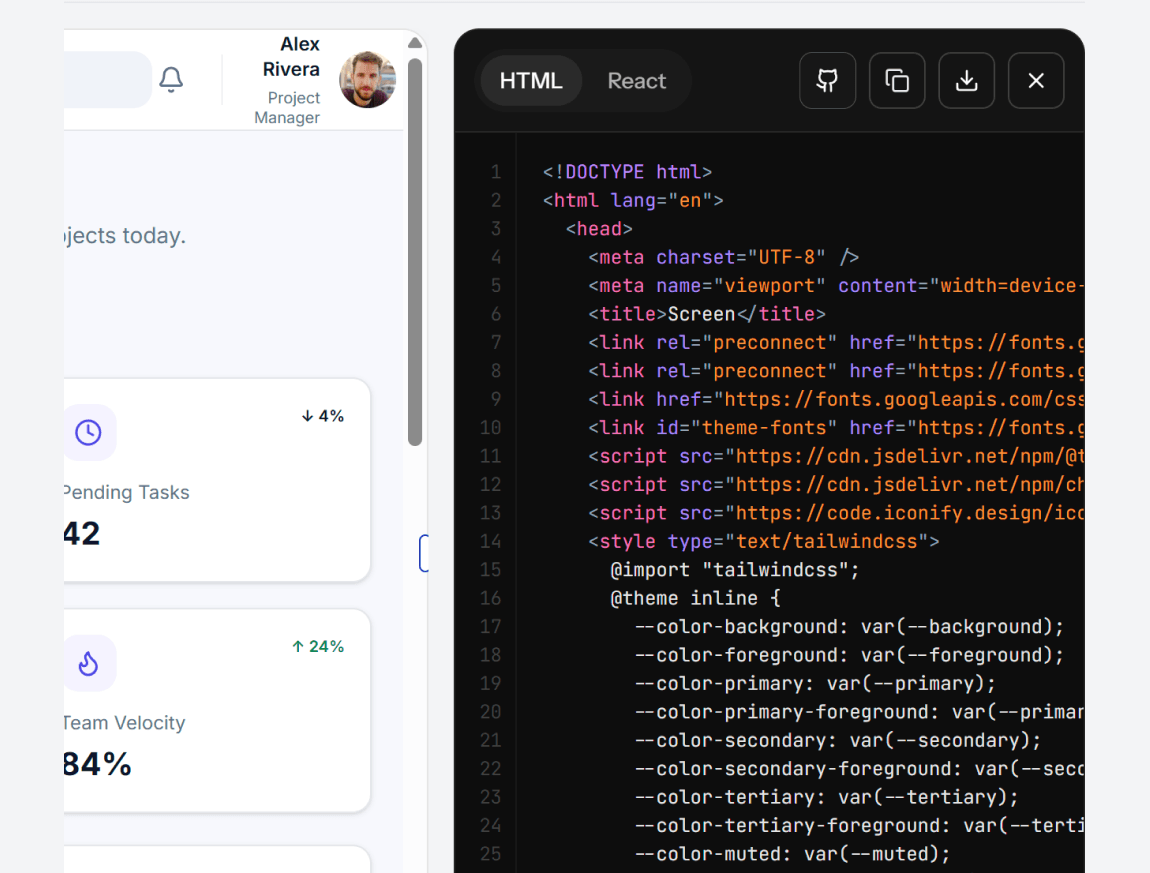Click the search field in preview header
This screenshot has height=873, width=1150.
click(x=108, y=79)
